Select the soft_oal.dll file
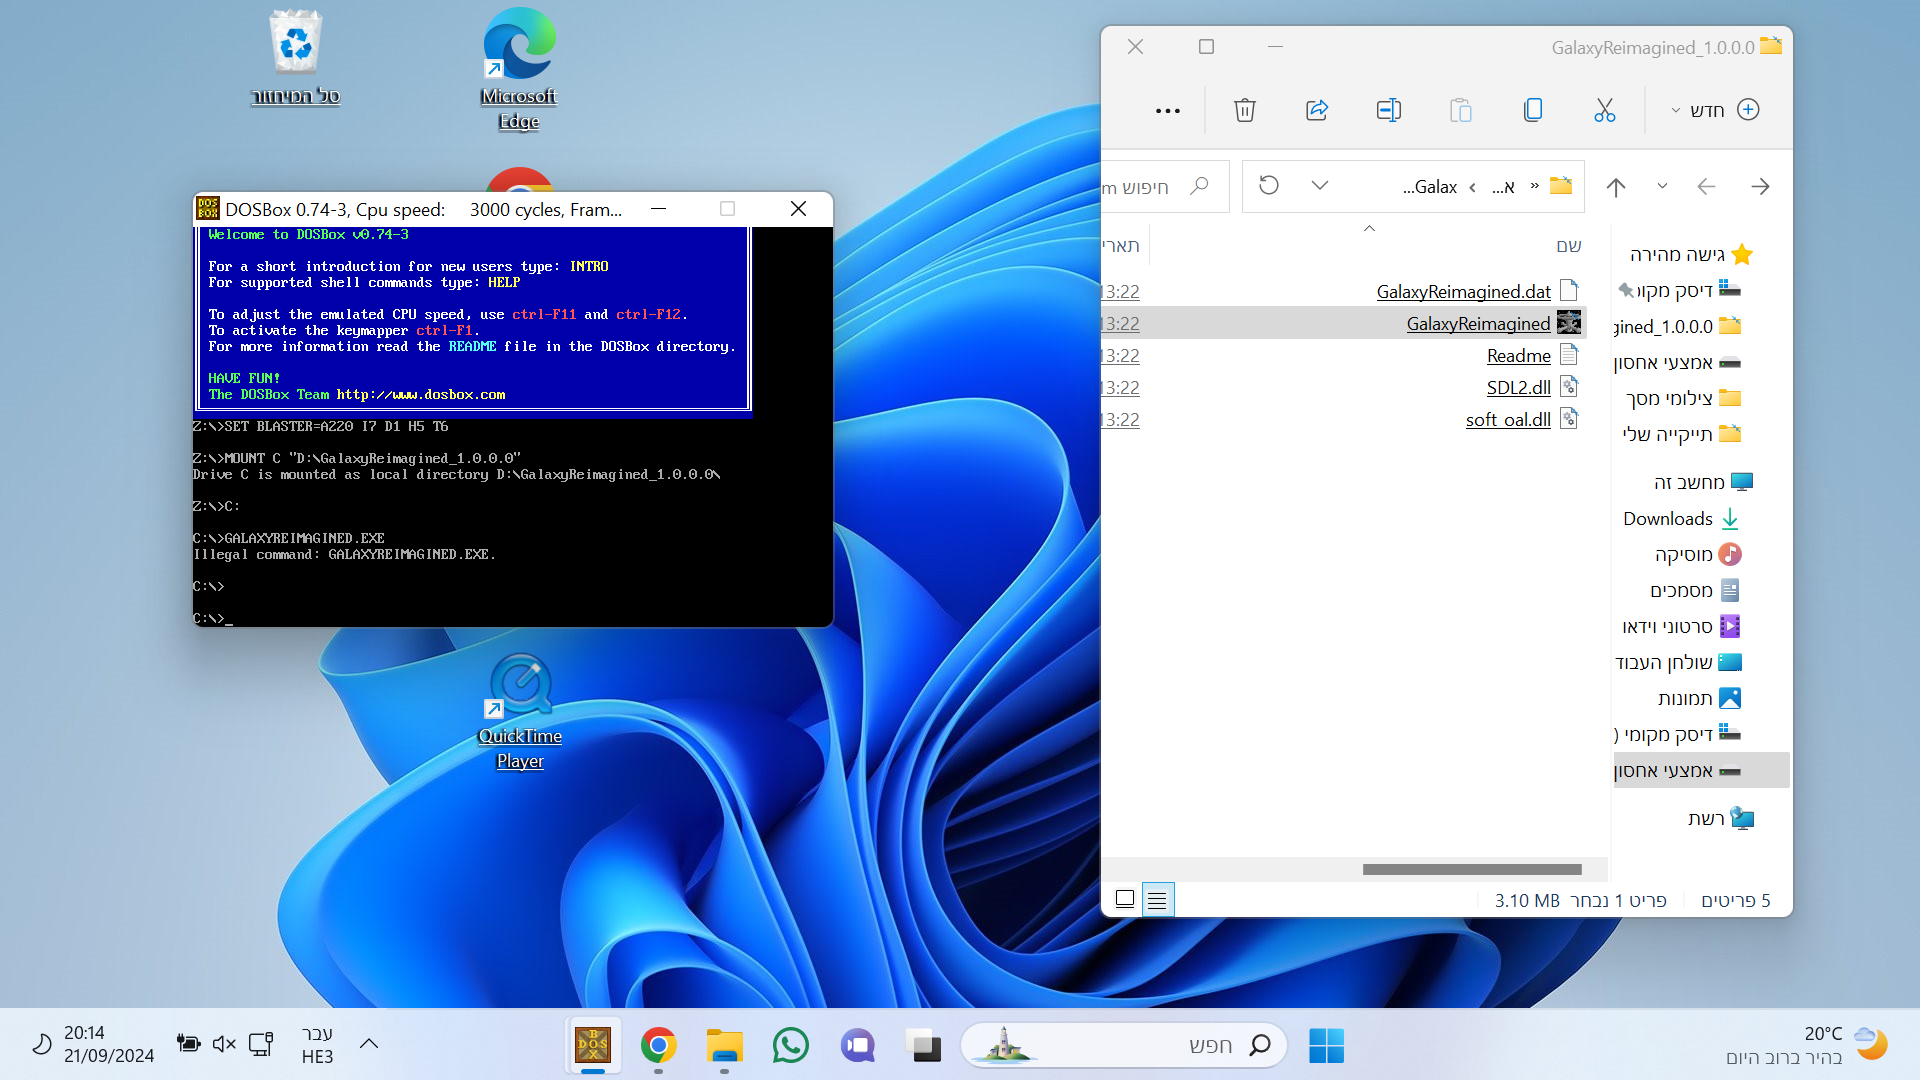1920x1080 pixels. (1507, 420)
